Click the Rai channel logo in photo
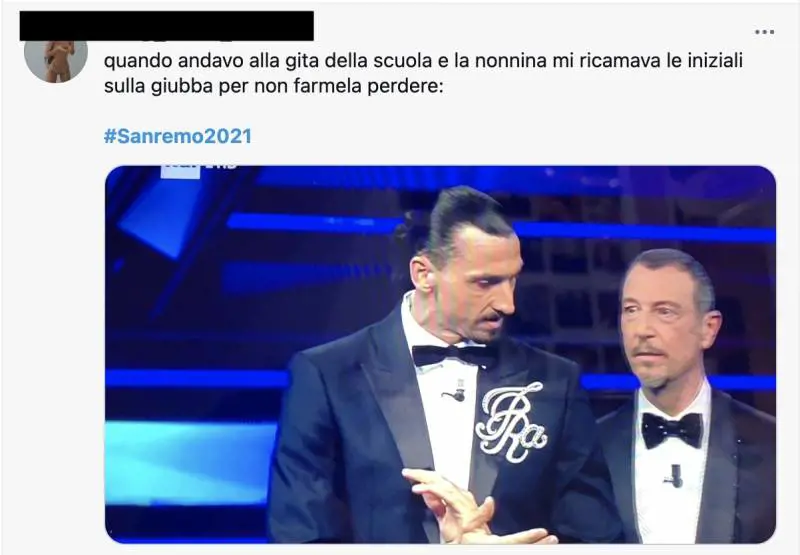The width and height of the screenshot is (800, 555). [199, 168]
